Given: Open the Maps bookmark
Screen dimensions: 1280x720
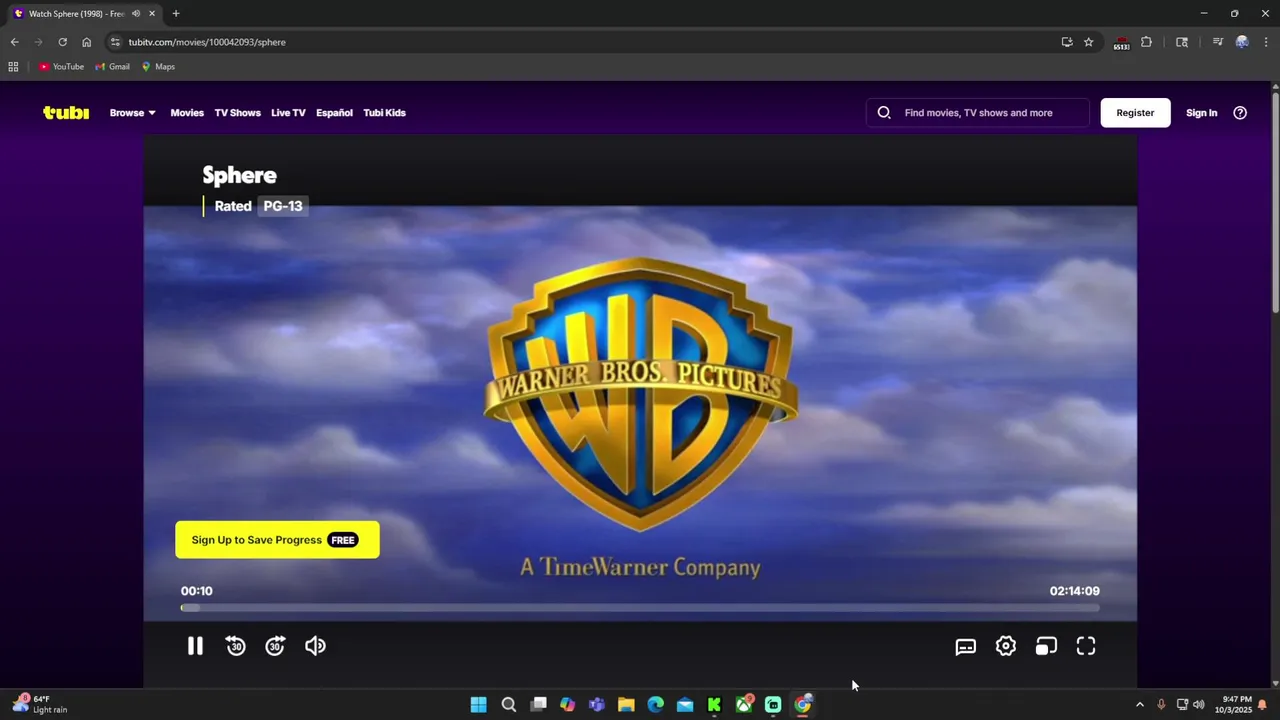Looking at the screenshot, I should (x=158, y=67).
